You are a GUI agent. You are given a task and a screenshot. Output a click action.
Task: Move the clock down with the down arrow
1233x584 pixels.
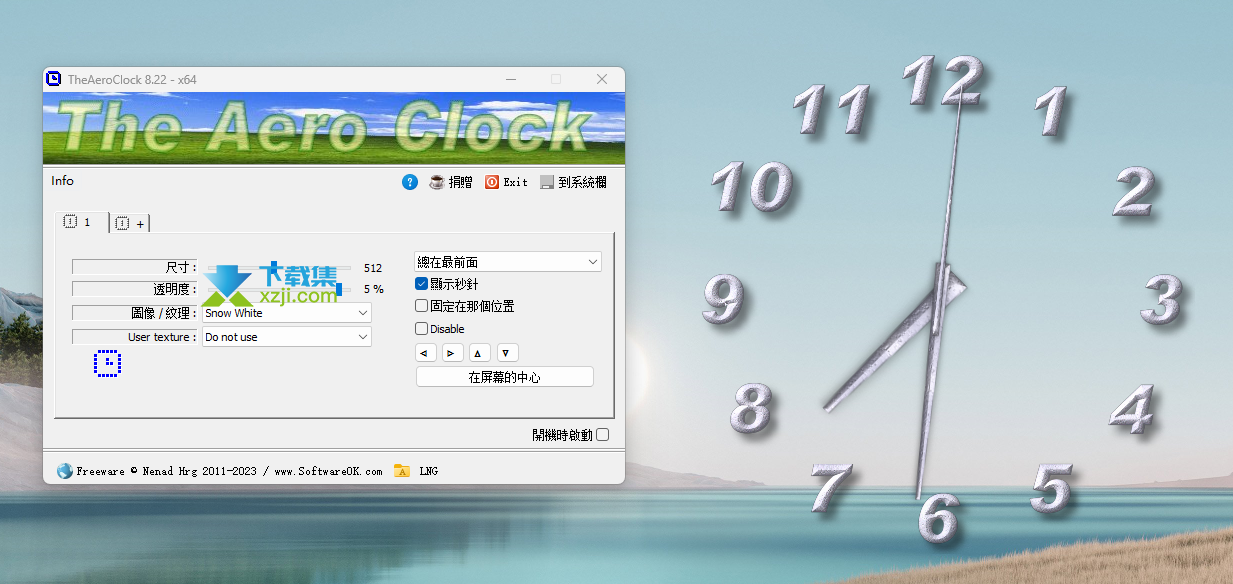[508, 353]
